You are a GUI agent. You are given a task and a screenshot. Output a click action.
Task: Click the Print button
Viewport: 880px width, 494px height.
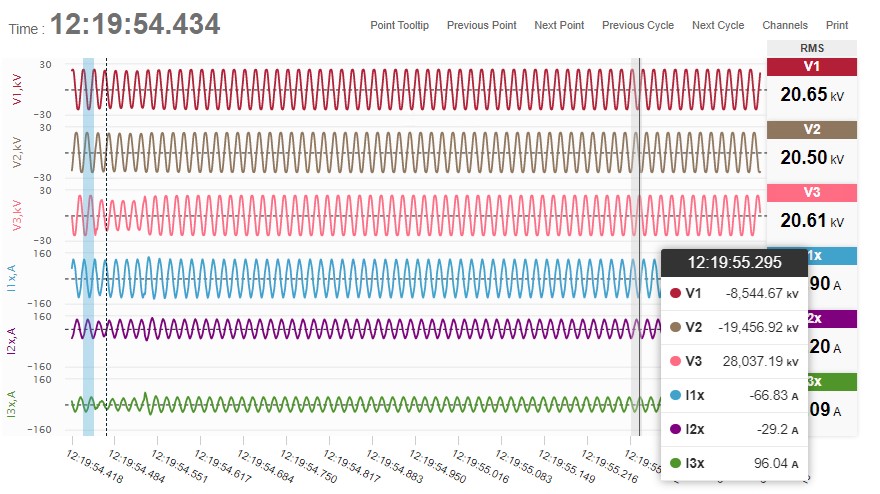pos(836,25)
